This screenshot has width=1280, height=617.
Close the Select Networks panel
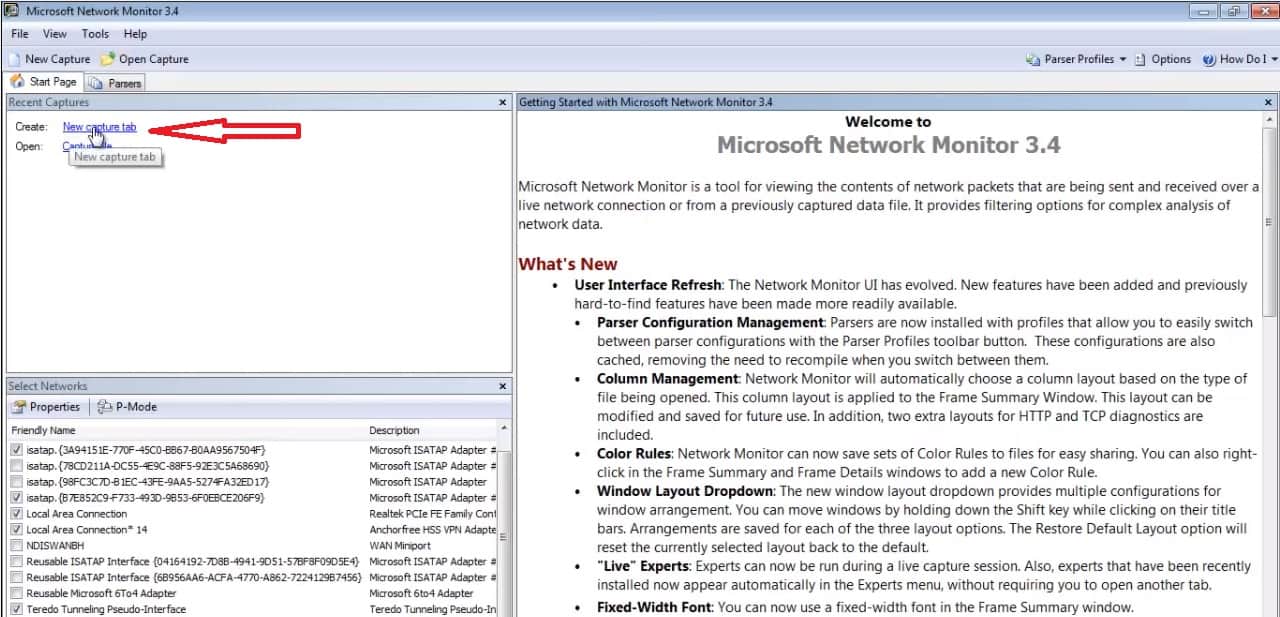pyautogui.click(x=502, y=386)
